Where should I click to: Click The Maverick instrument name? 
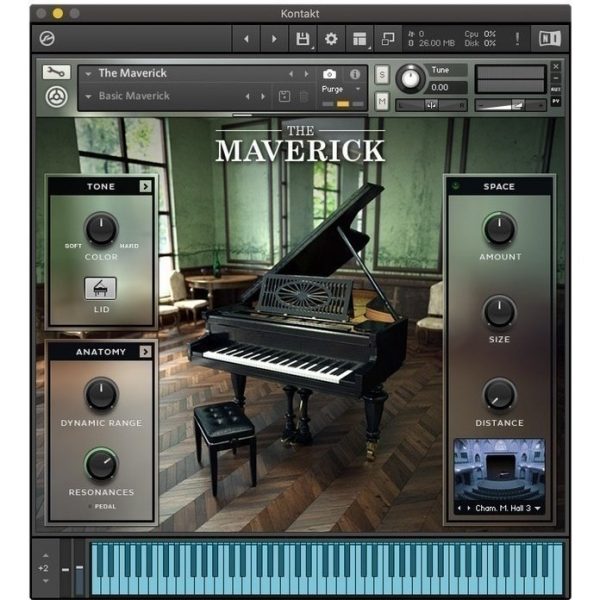132,73
